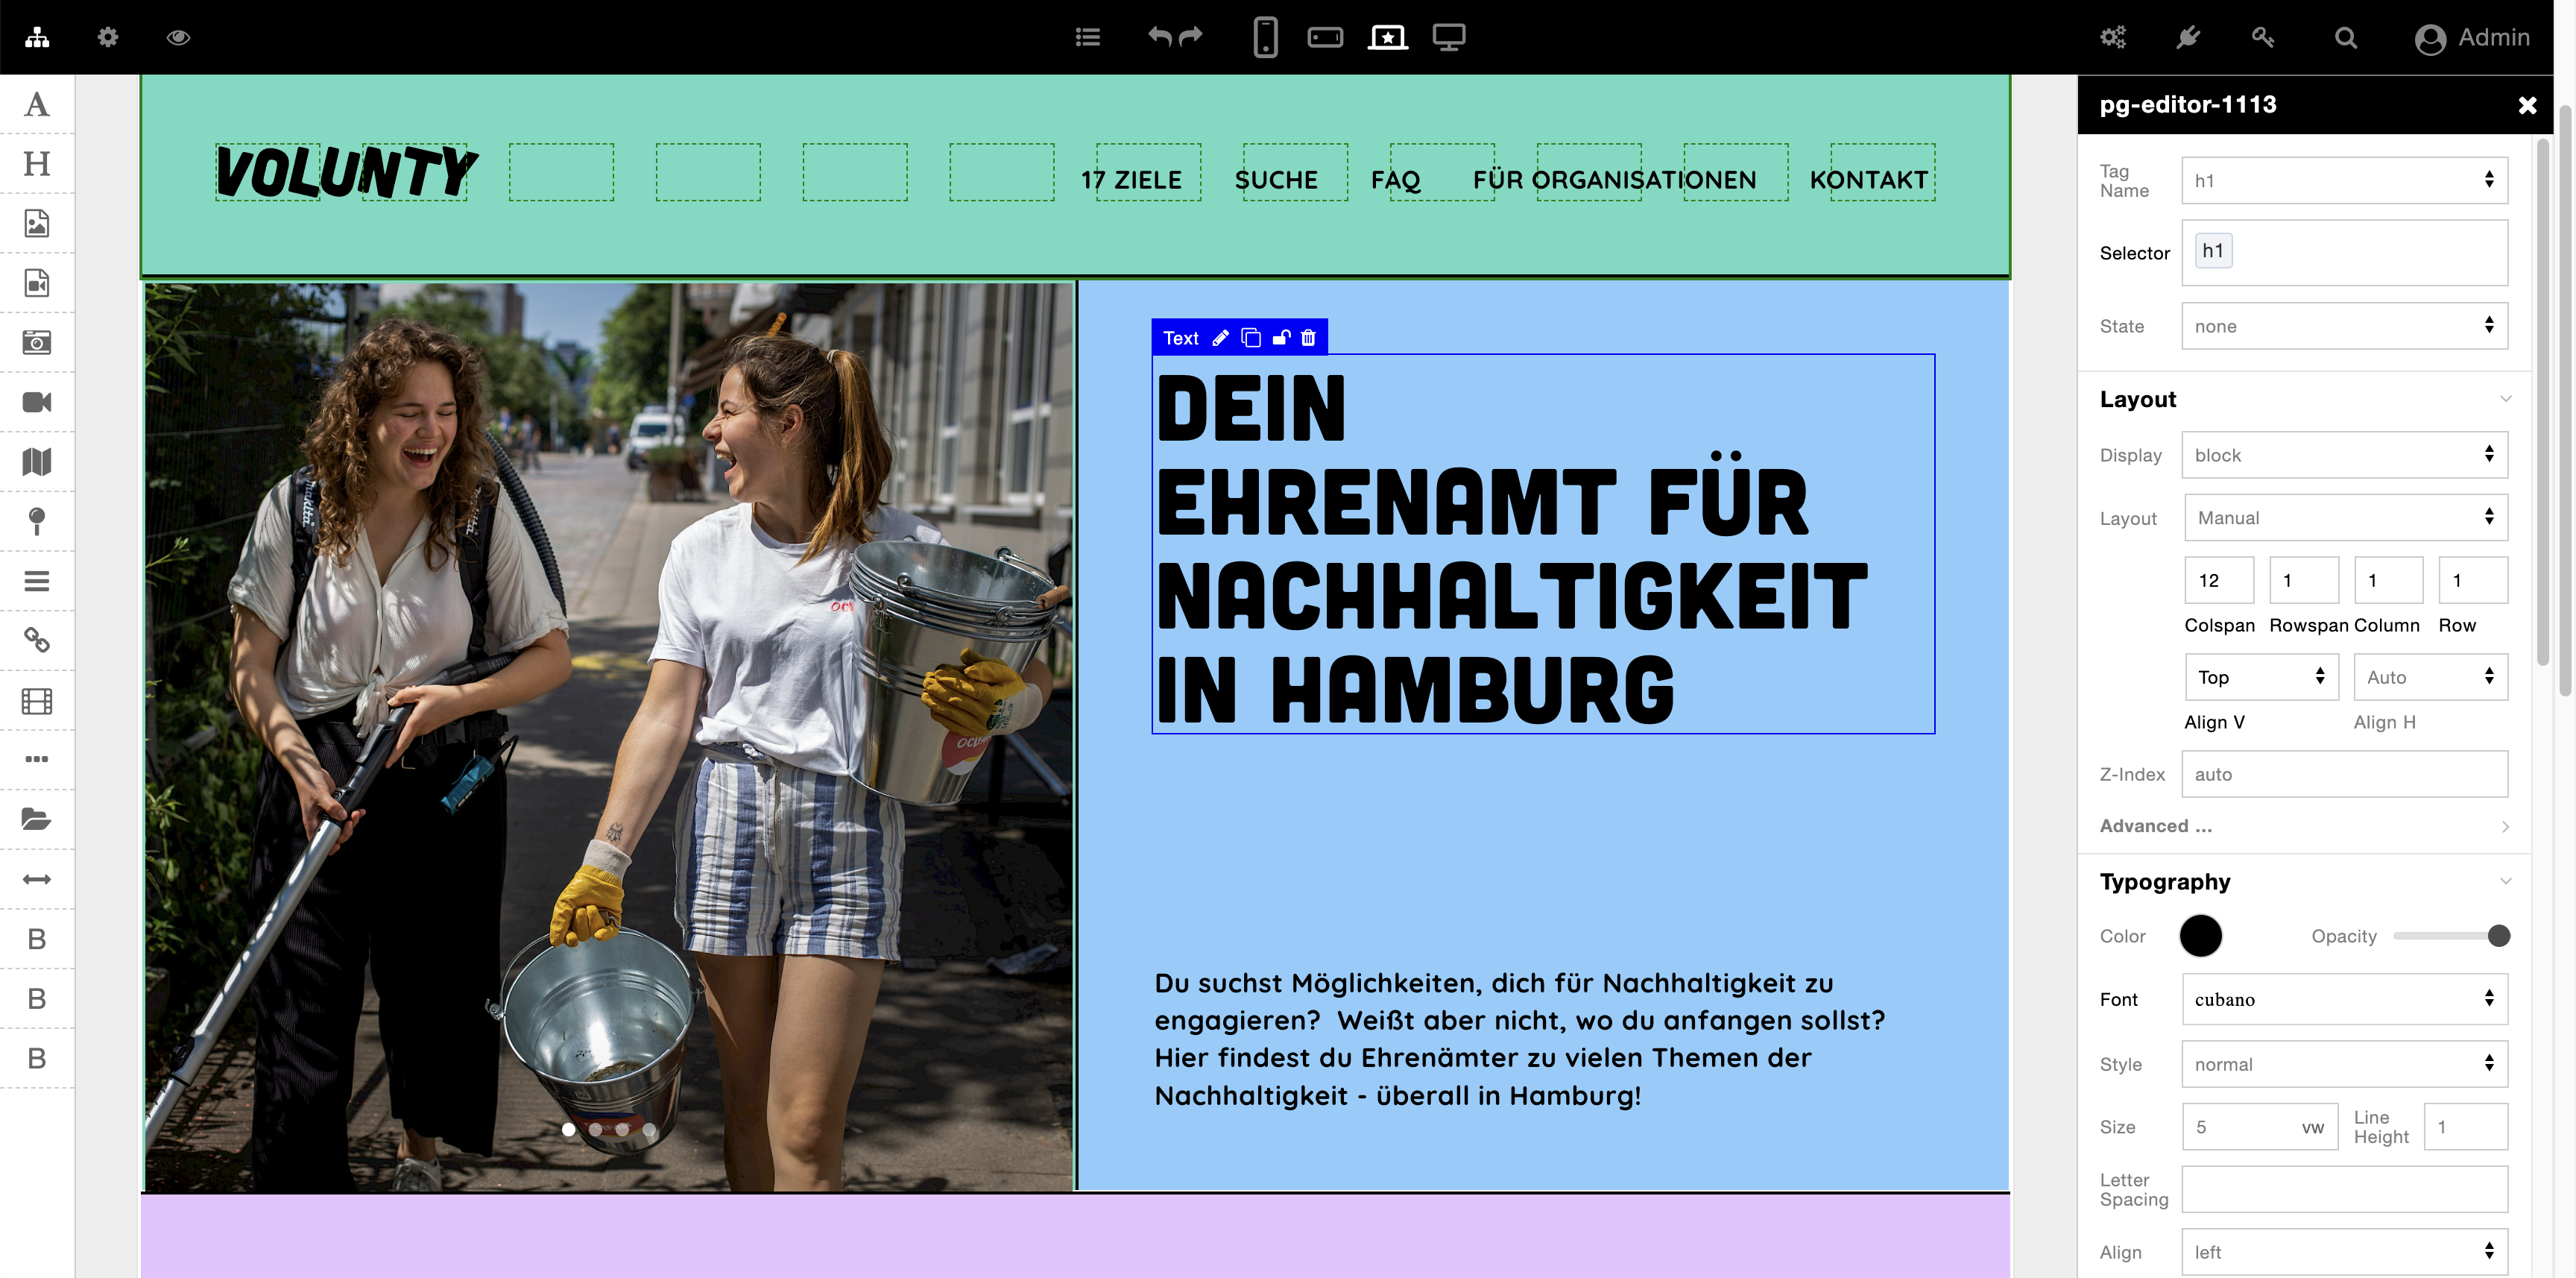Switch to starred laptop view
This screenshot has width=2576, height=1278.
[x=1388, y=37]
